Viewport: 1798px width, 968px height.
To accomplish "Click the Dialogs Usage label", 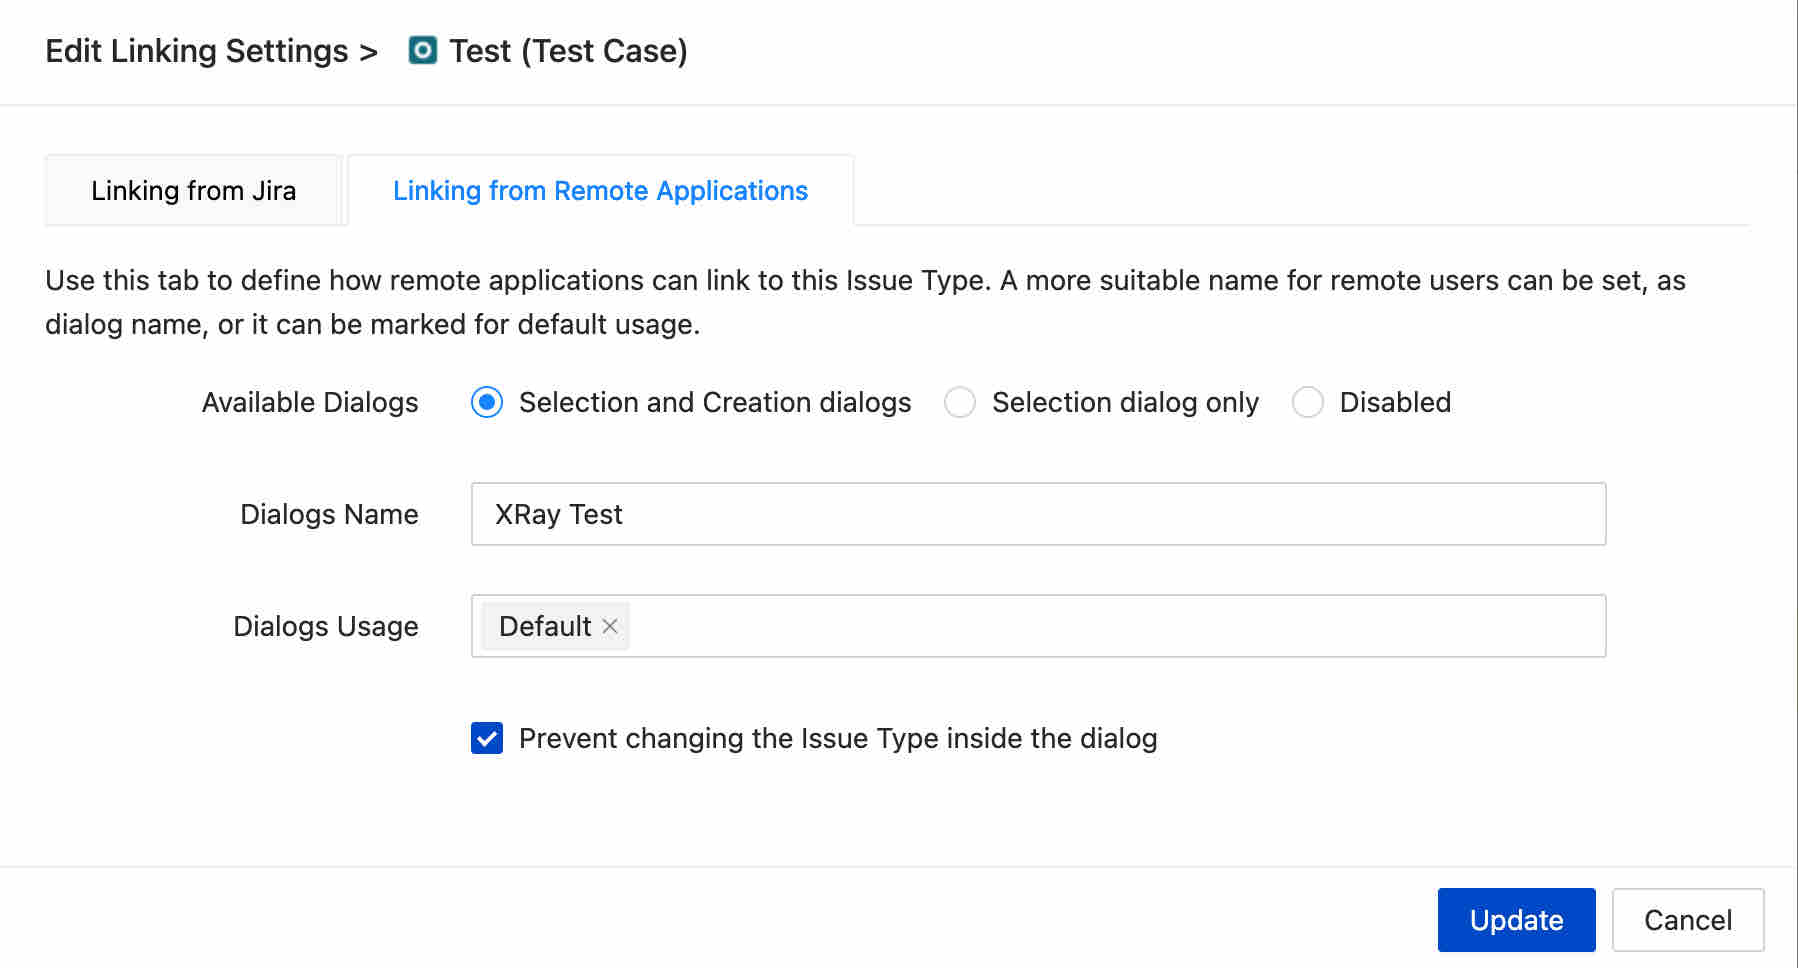I will pos(325,626).
